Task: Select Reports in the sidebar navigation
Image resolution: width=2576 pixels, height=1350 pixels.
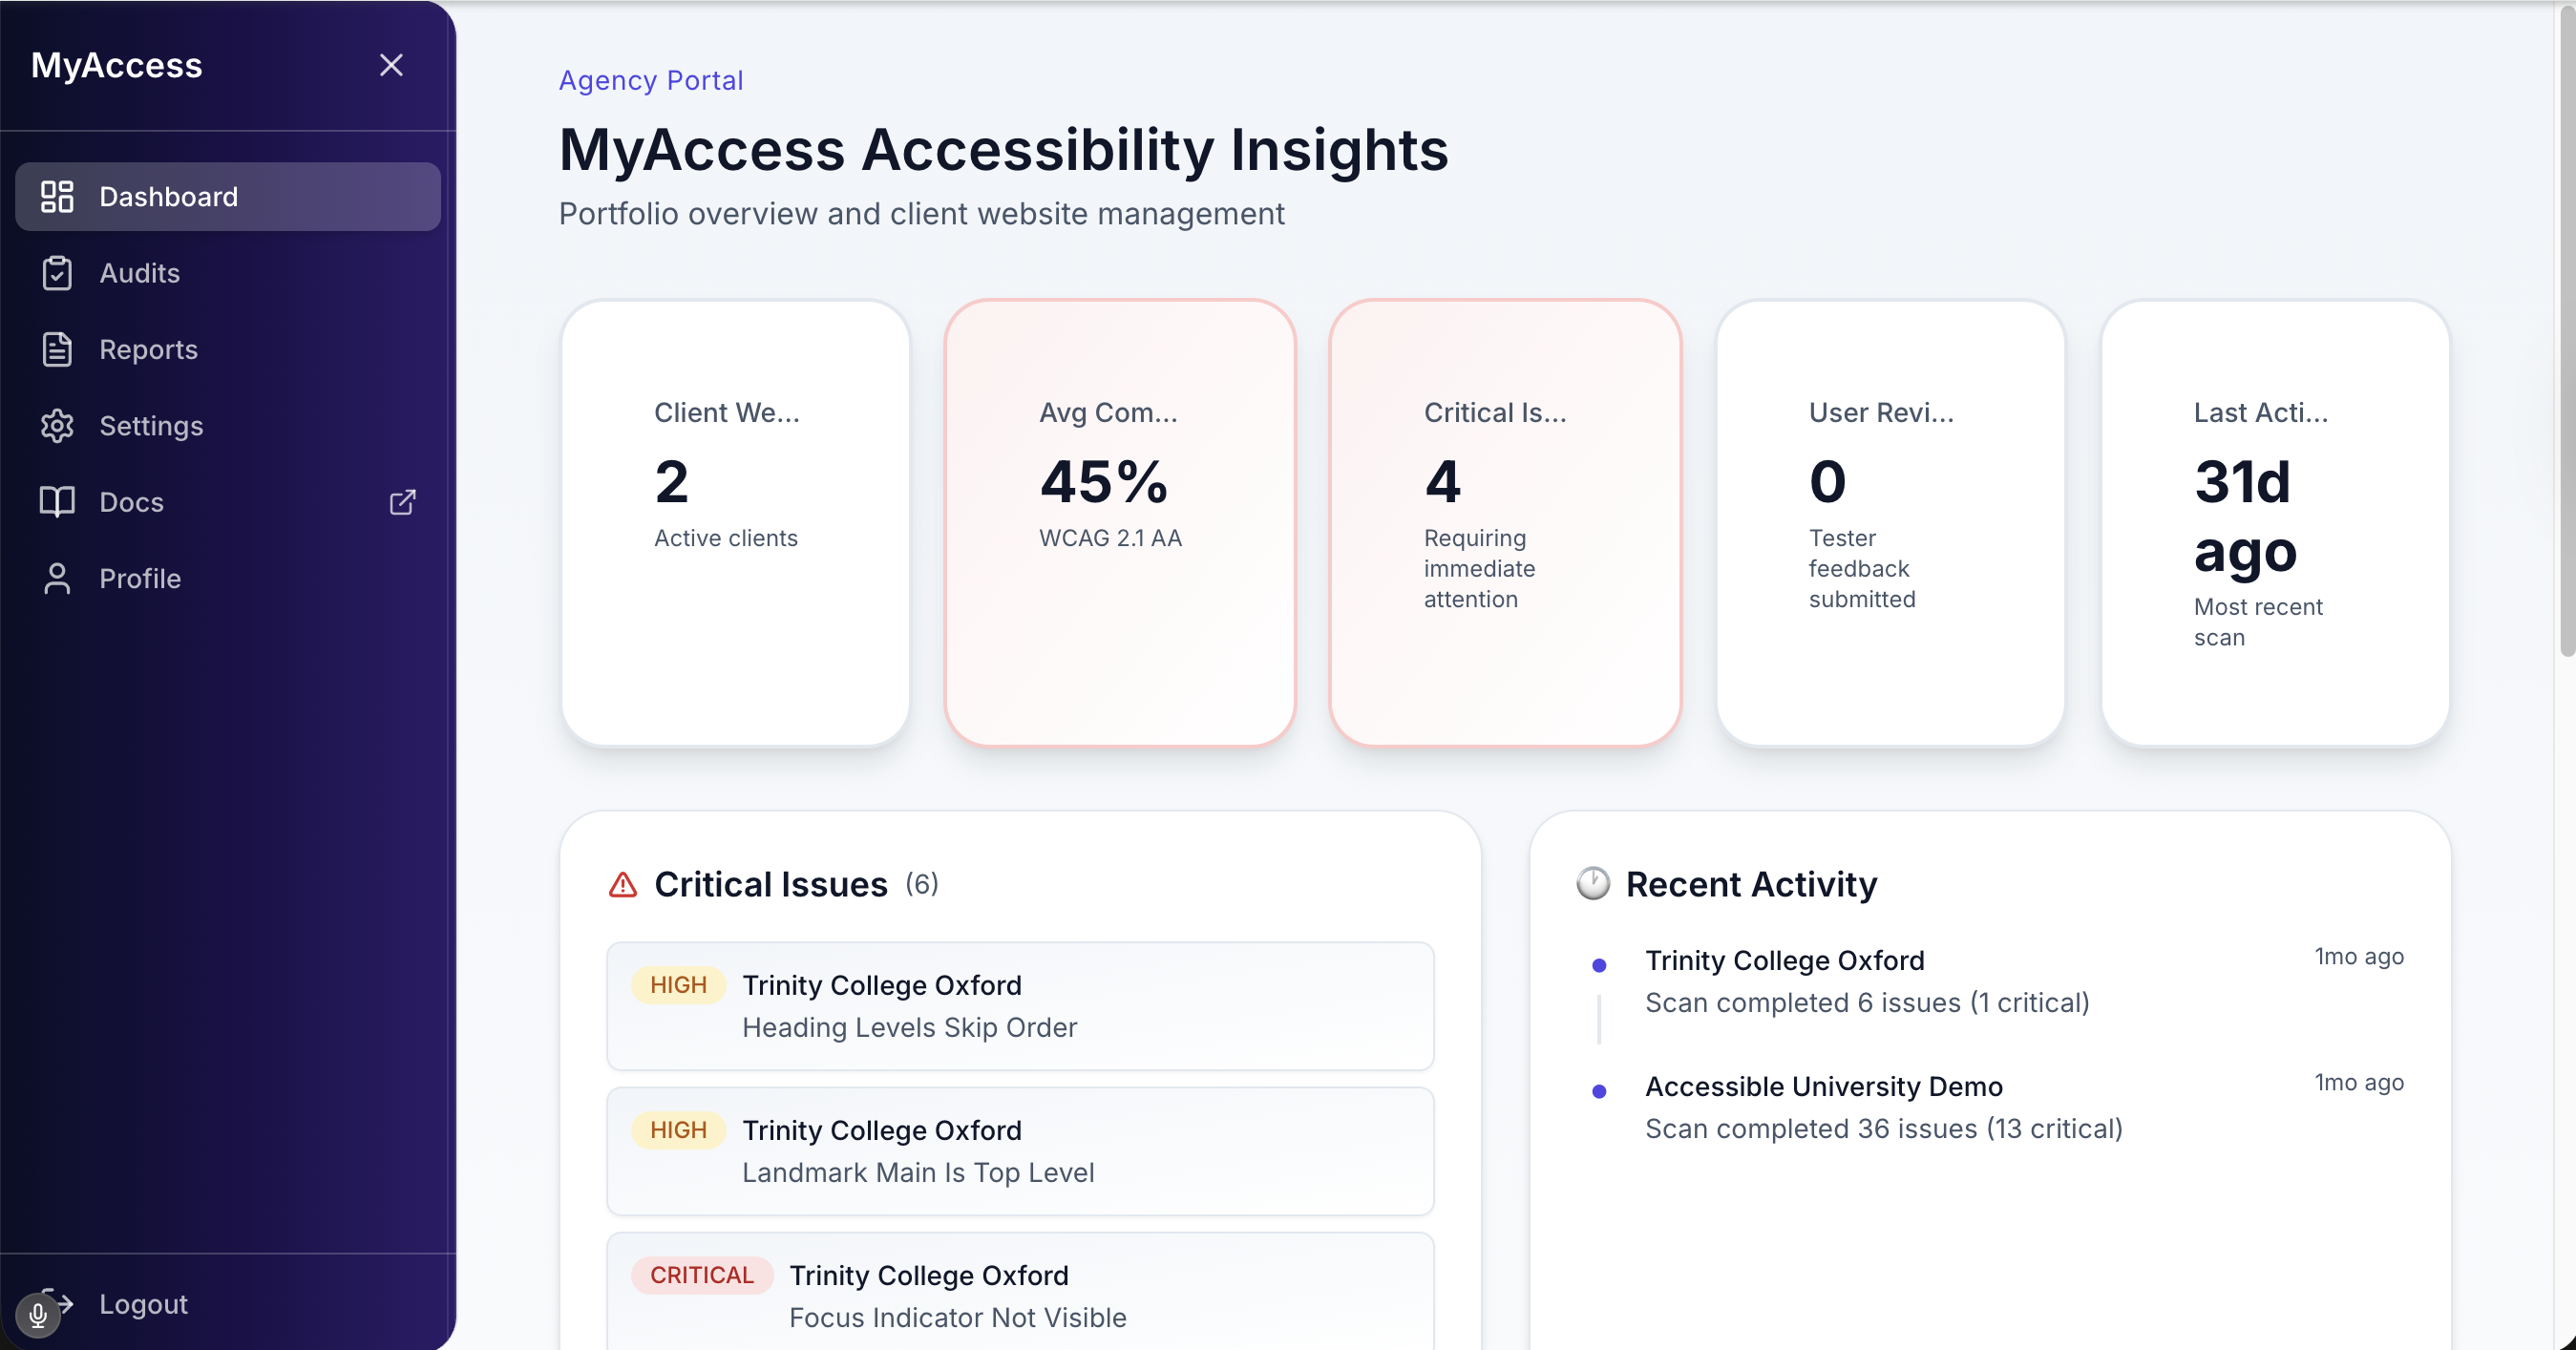Action: click(x=148, y=349)
